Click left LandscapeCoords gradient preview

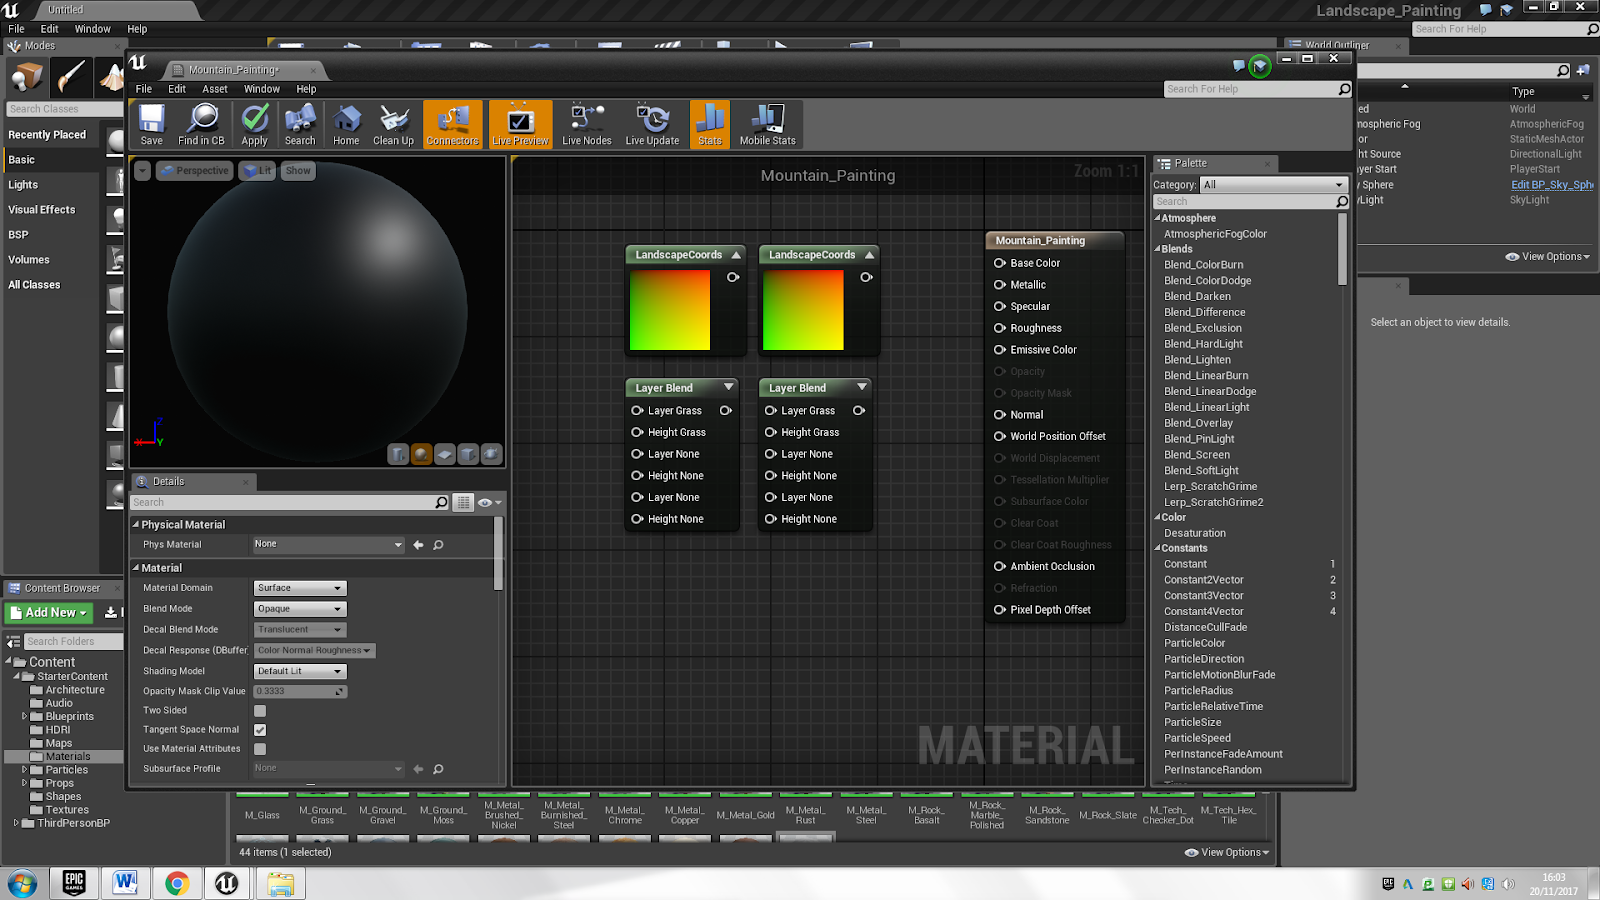click(x=670, y=310)
